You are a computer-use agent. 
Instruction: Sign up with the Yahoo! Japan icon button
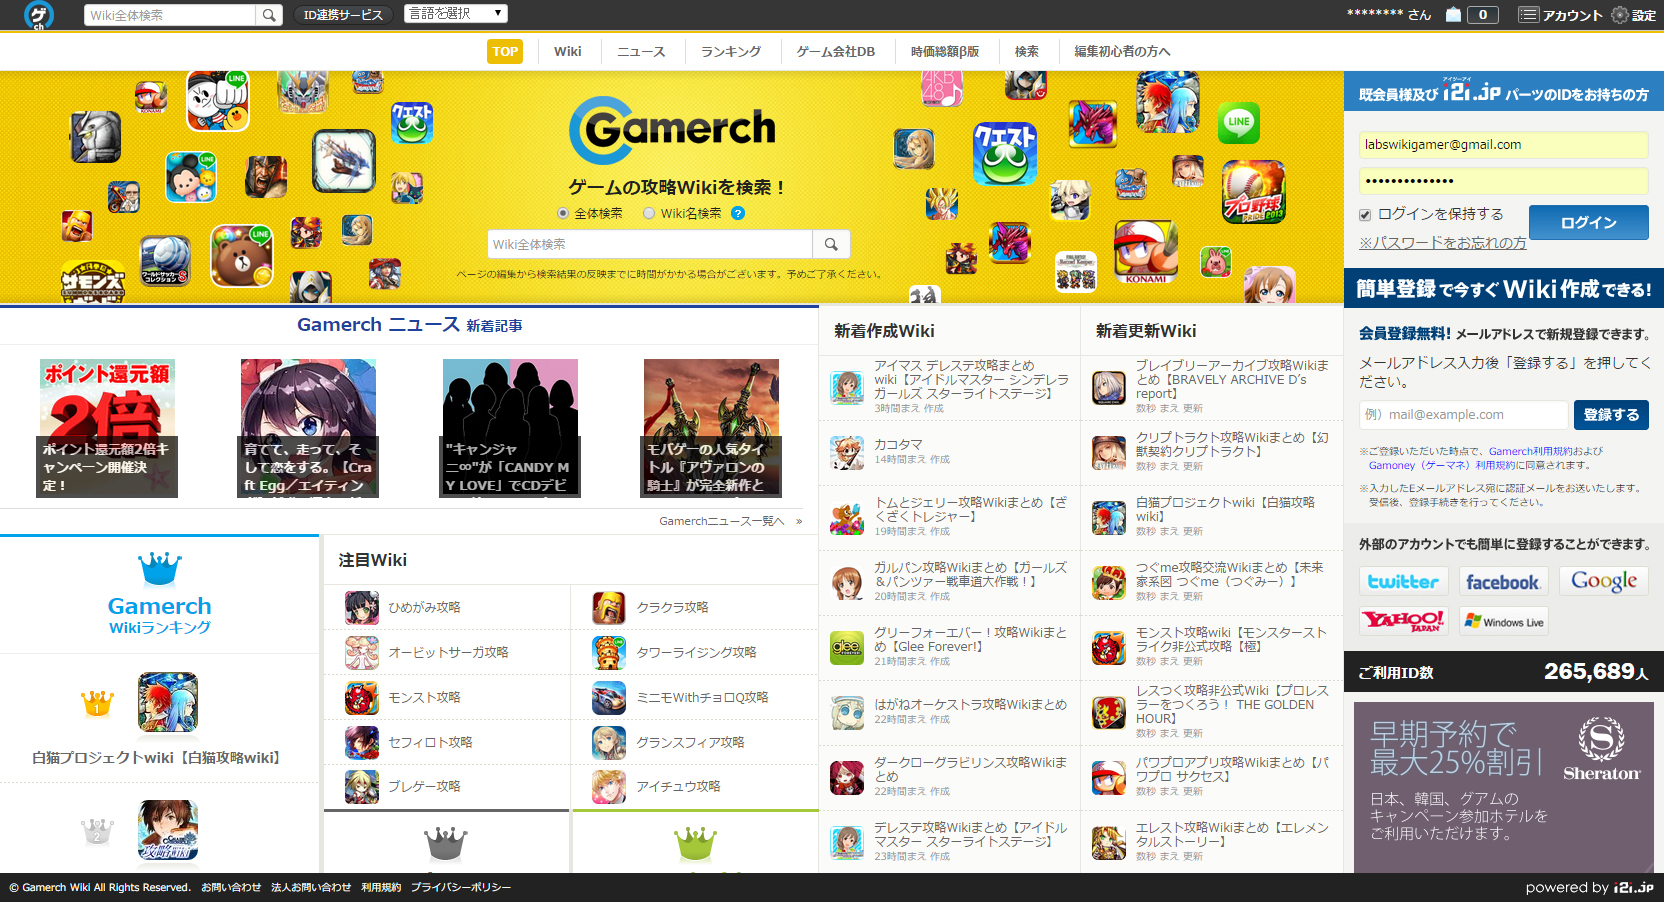(x=1402, y=621)
